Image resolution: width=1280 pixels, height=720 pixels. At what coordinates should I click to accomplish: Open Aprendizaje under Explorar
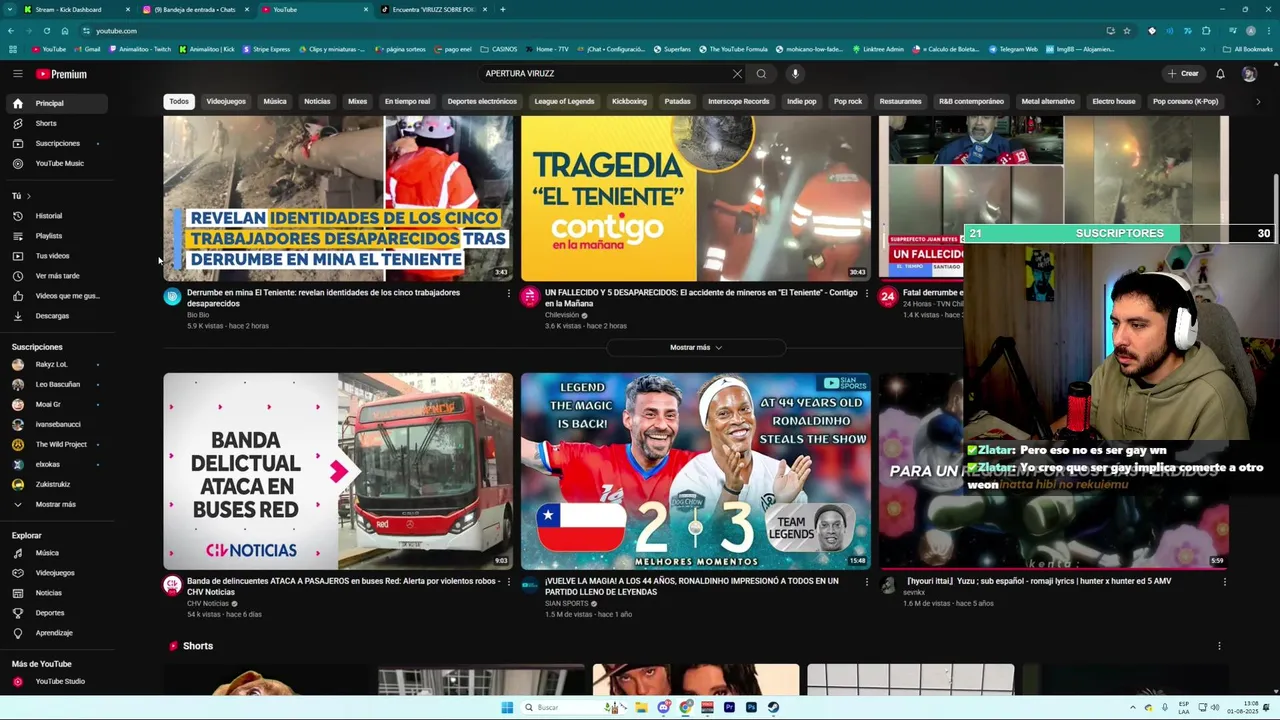pyautogui.click(x=56, y=633)
